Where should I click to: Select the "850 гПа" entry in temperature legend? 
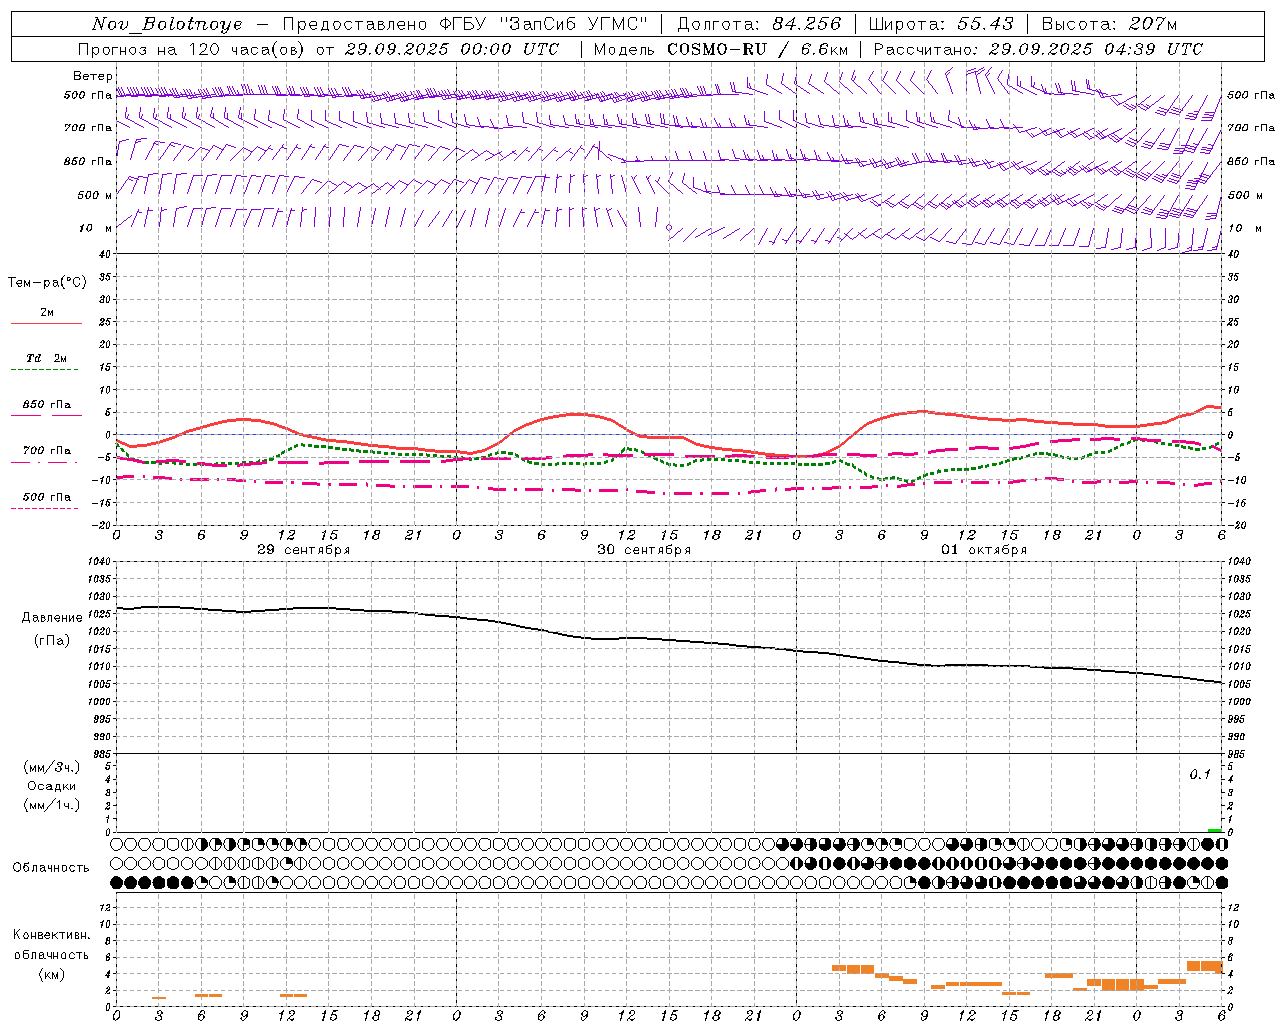click(46, 405)
